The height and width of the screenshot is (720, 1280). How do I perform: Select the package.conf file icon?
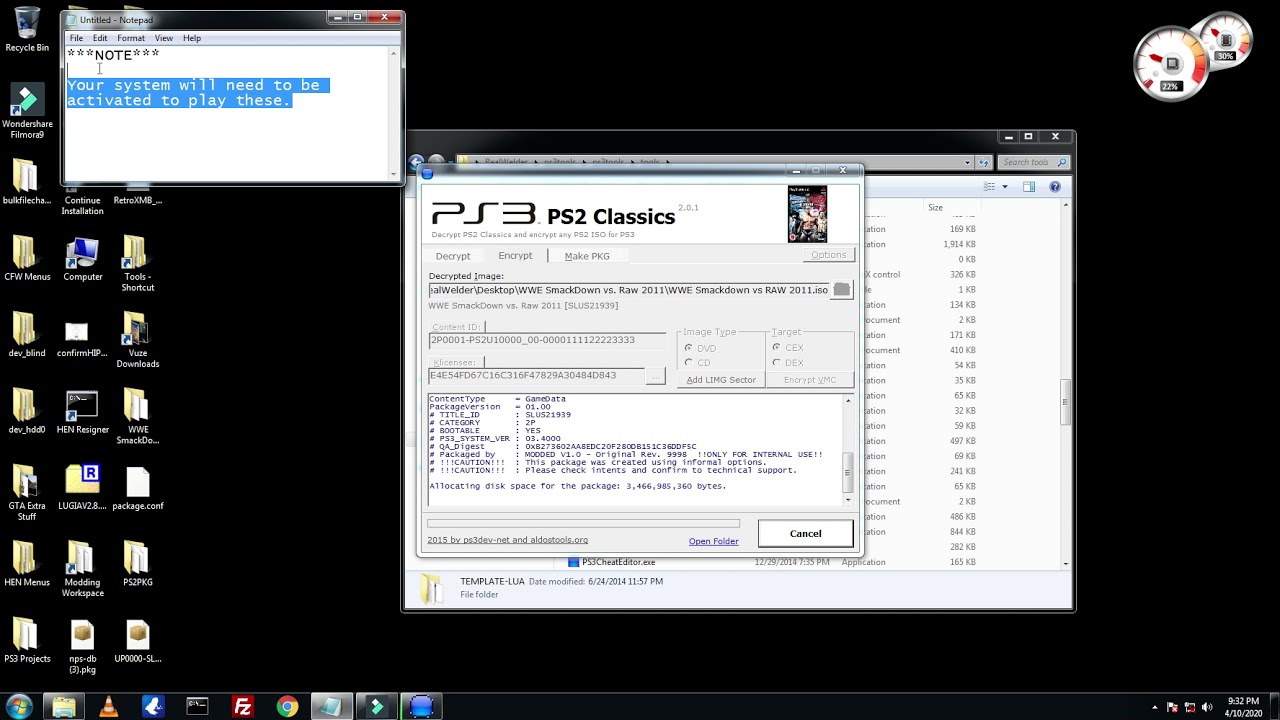138,488
